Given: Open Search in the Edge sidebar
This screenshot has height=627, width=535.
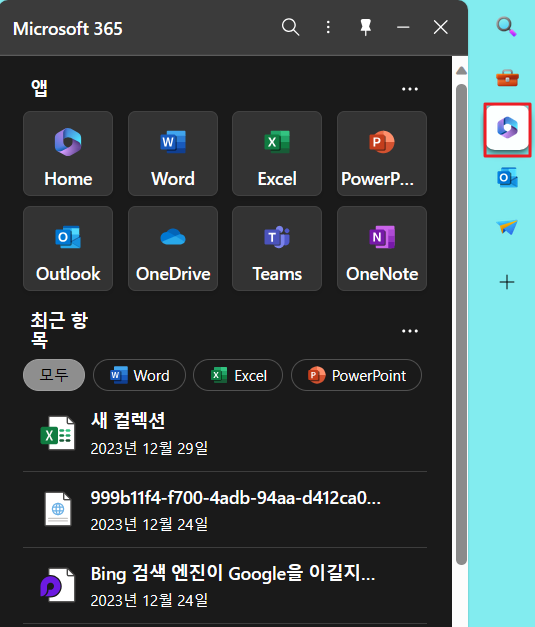Looking at the screenshot, I should pos(507,26).
